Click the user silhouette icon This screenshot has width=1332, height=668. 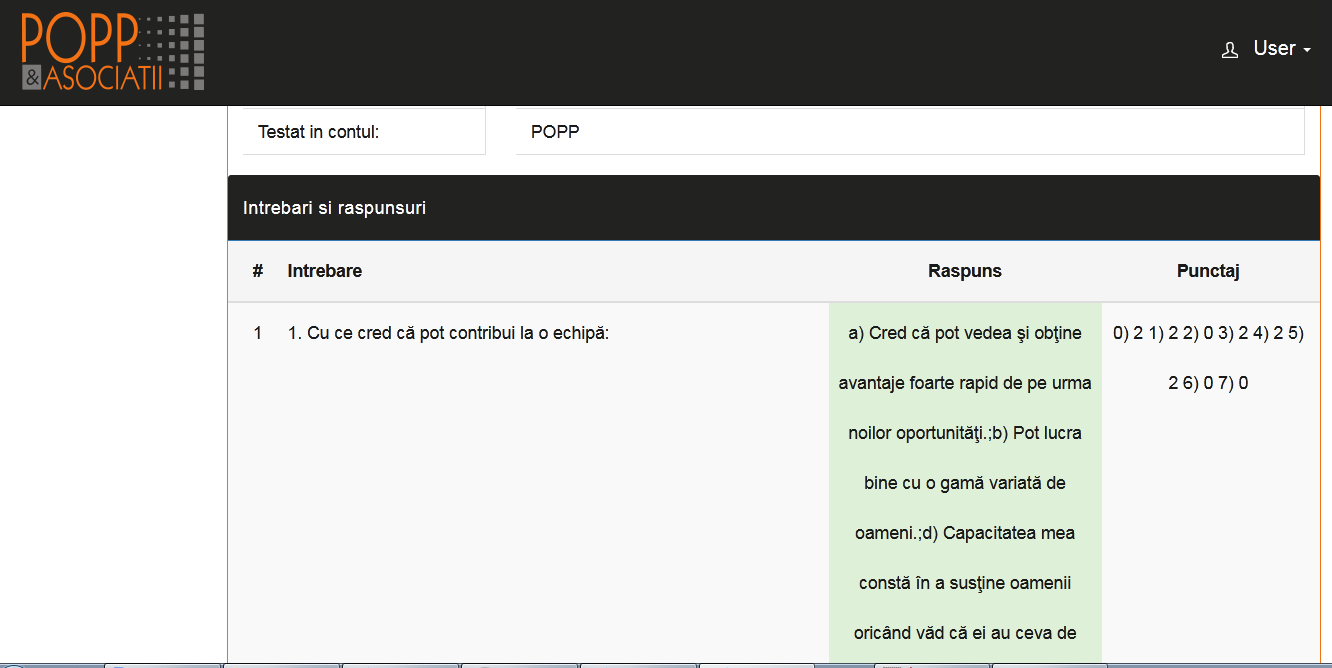coord(1230,50)
